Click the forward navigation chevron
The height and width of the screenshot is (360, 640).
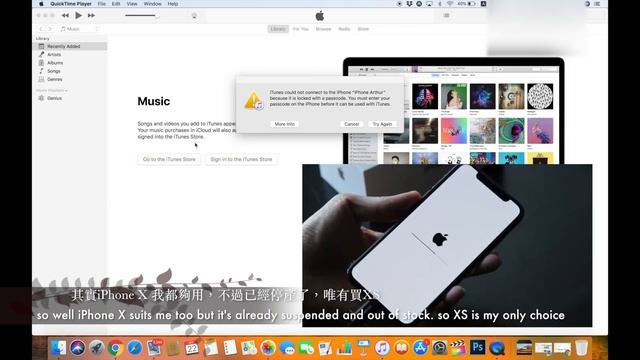pyautogui.click(x=50, y=29)
